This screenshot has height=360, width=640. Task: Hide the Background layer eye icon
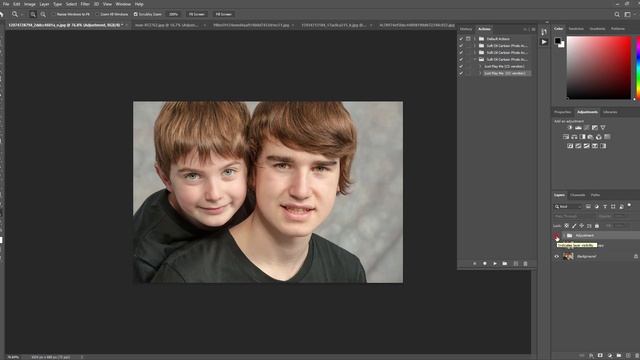tap(557, 256)
